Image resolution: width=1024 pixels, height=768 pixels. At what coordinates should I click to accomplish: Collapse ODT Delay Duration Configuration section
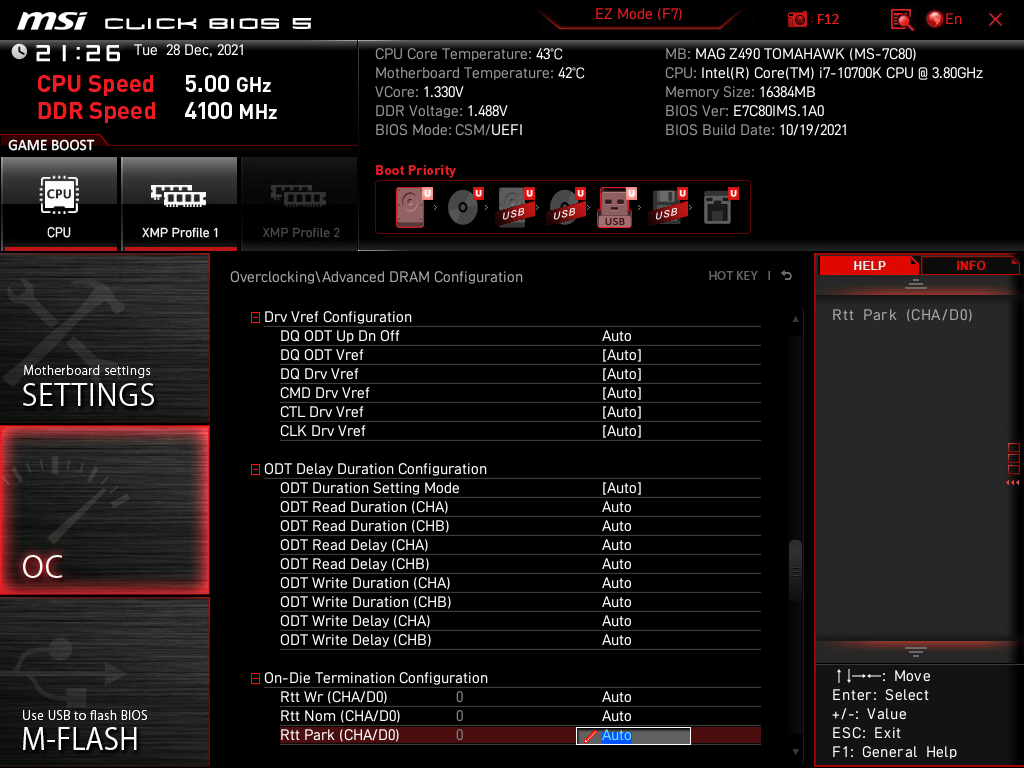pos(255,470)
